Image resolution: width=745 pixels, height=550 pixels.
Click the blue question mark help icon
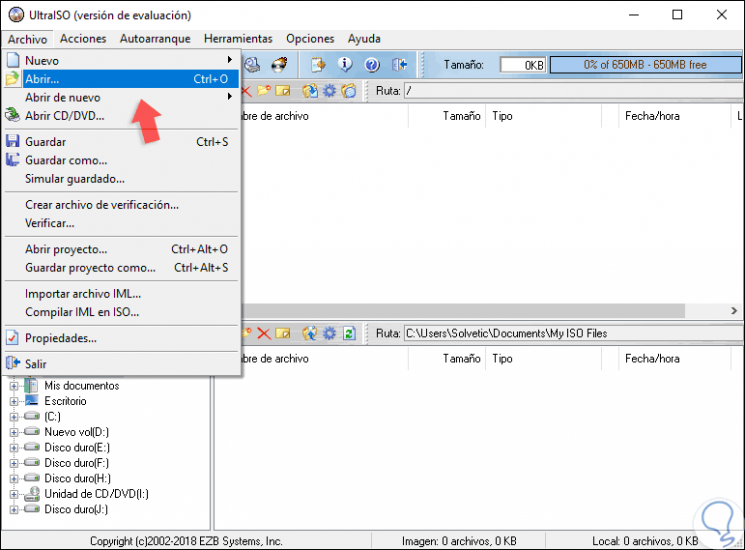point(372,65)
